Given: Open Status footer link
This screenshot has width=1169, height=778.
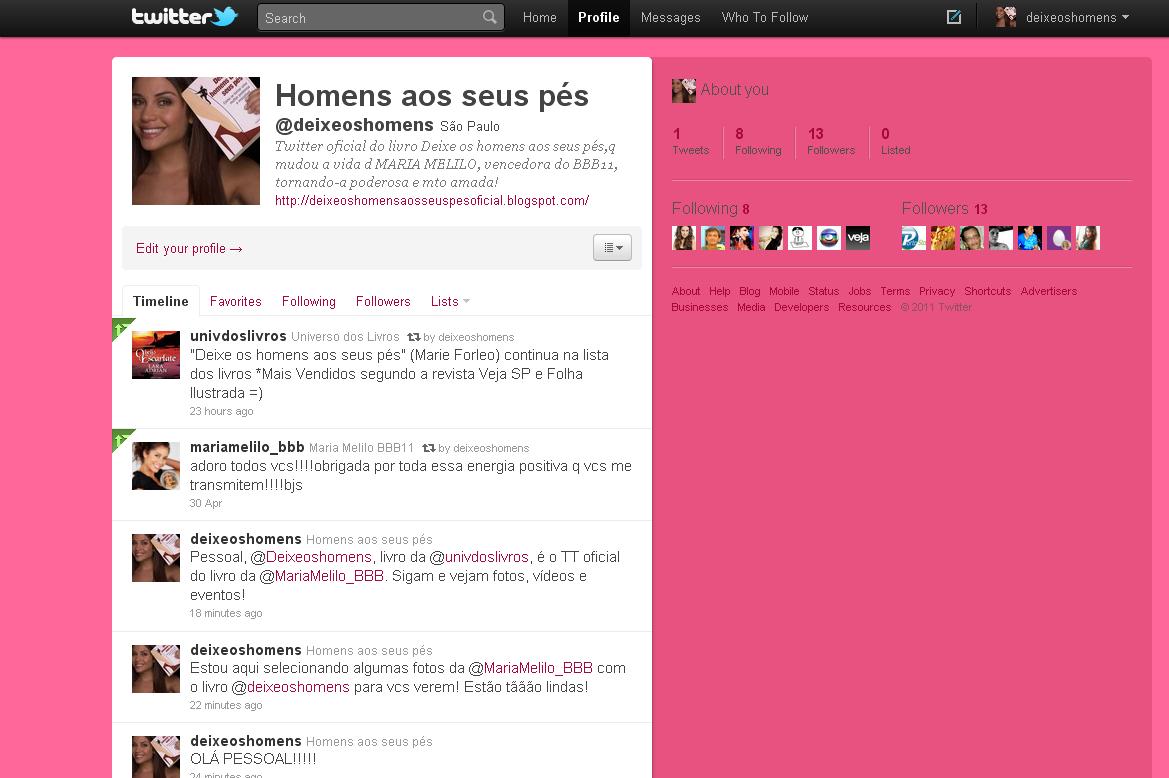Looking at the screenshot, I should 824,291.
